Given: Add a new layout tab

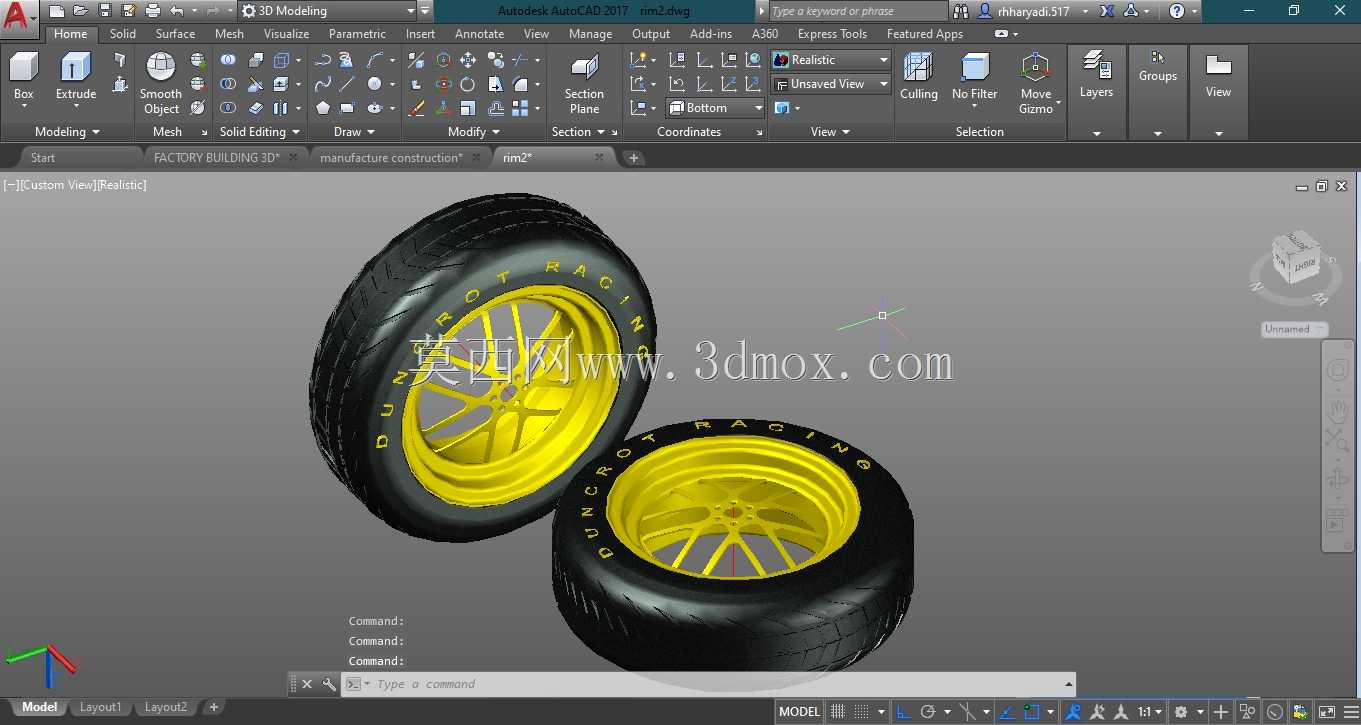Looking at the screenshot, I should (213, 707).
